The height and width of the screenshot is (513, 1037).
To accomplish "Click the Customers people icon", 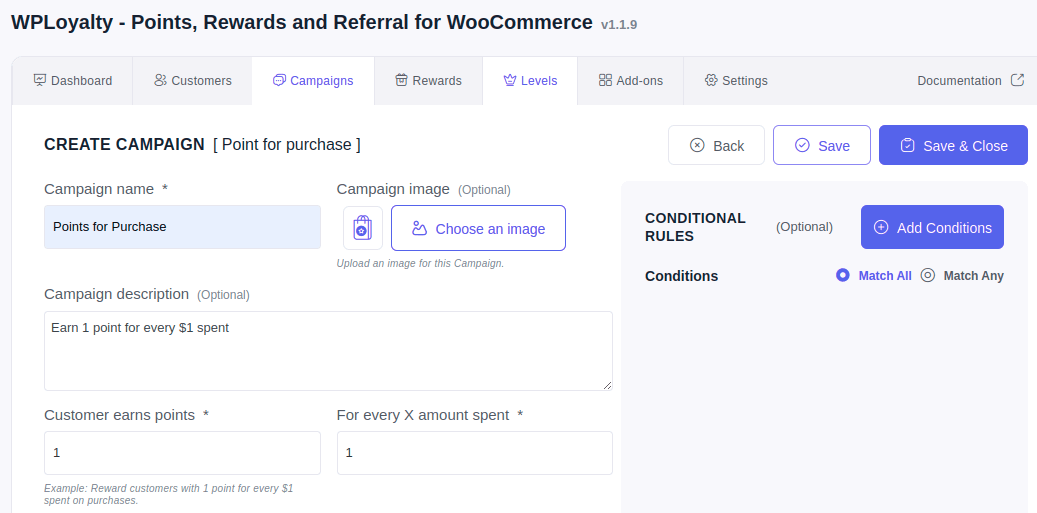I will click(160, 80).
